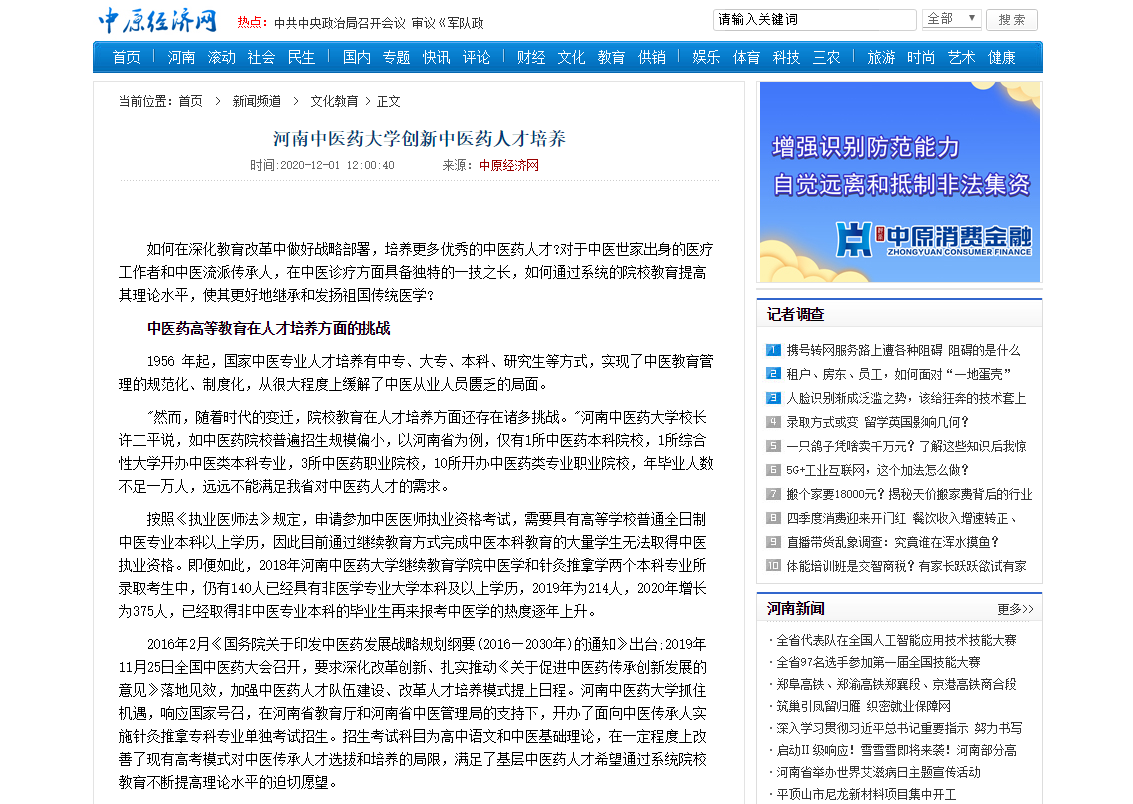Image resolution: width=1133 pixels, height=804 pixels.
Task: Click the 新闻频道 breadcrumb link
Action: 256,101
